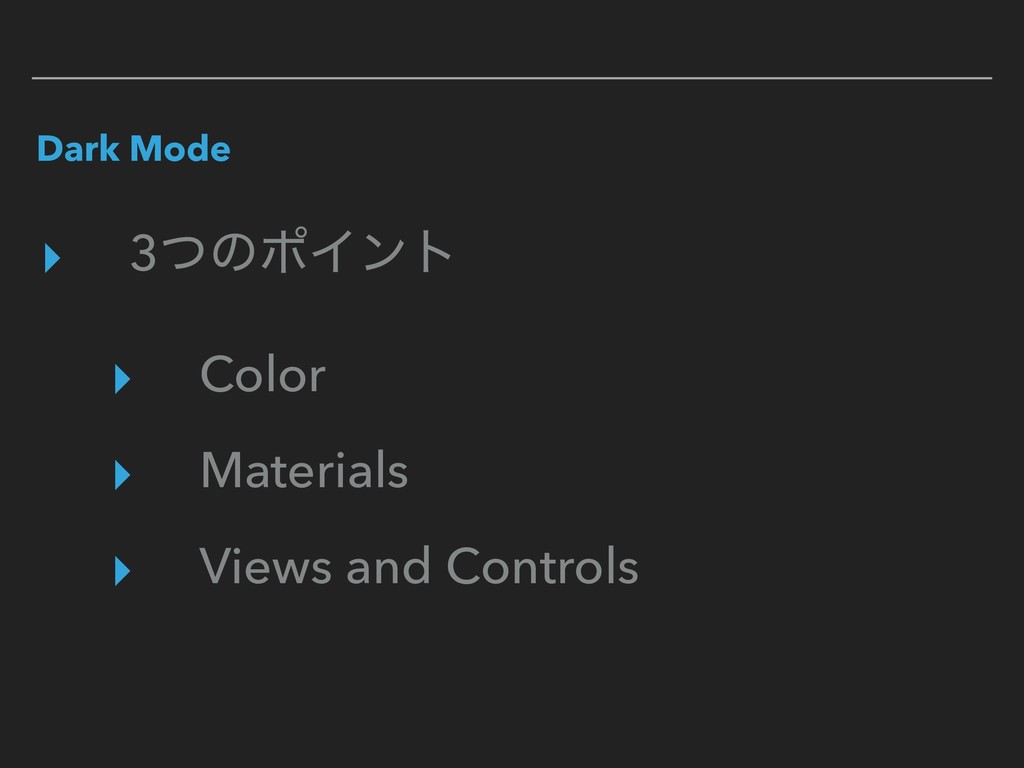
Task: Click the blue triangle beside 3つのポイント
Action: coord(52,257)
